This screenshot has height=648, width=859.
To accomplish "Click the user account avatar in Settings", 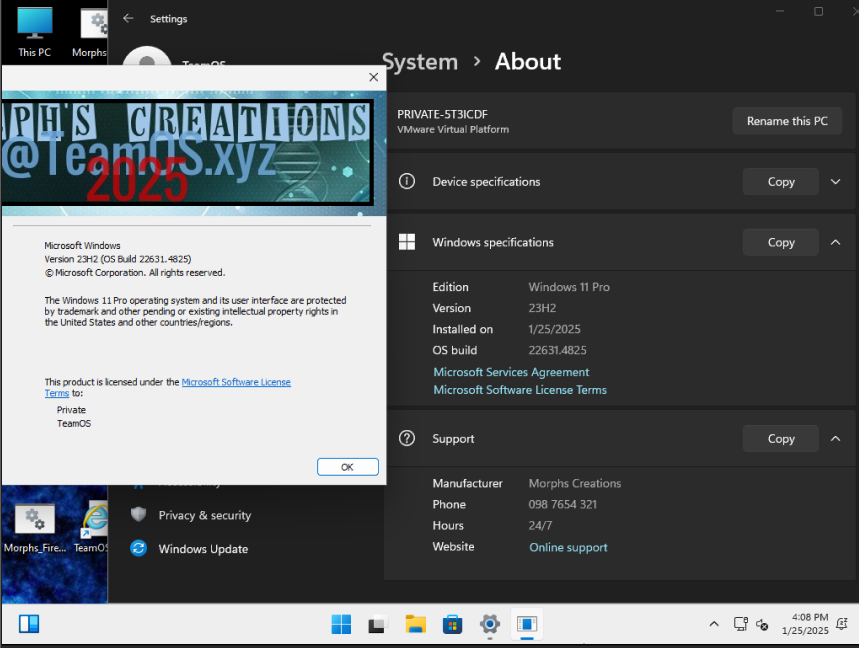I will (x=147, y=56).
